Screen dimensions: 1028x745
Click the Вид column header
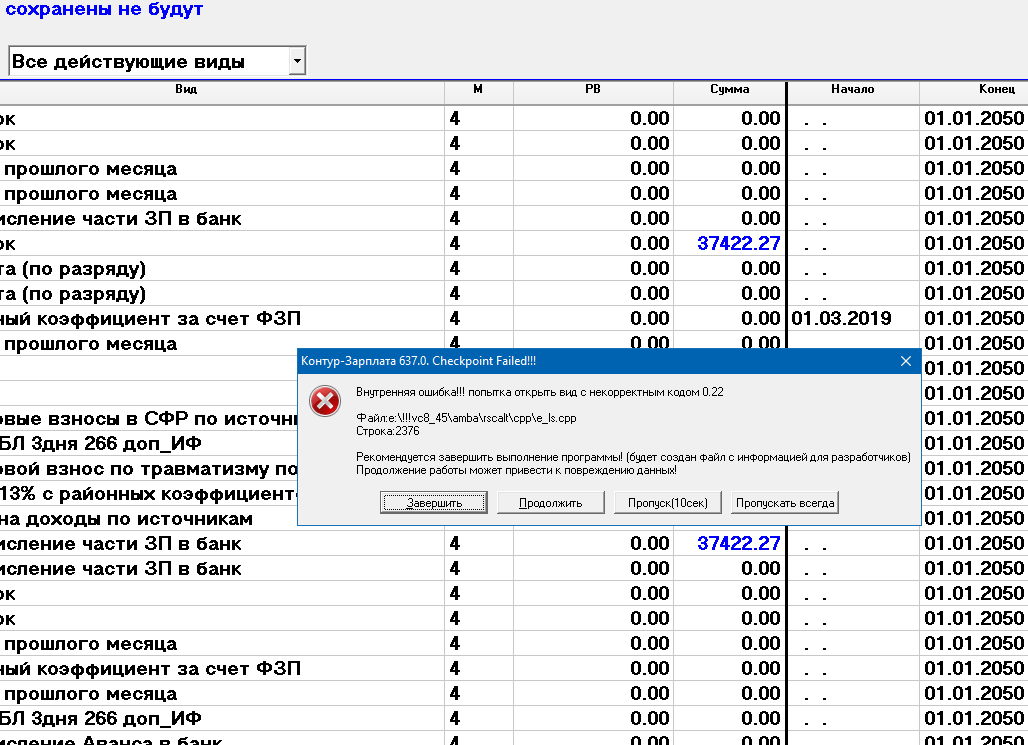point(185,90)
